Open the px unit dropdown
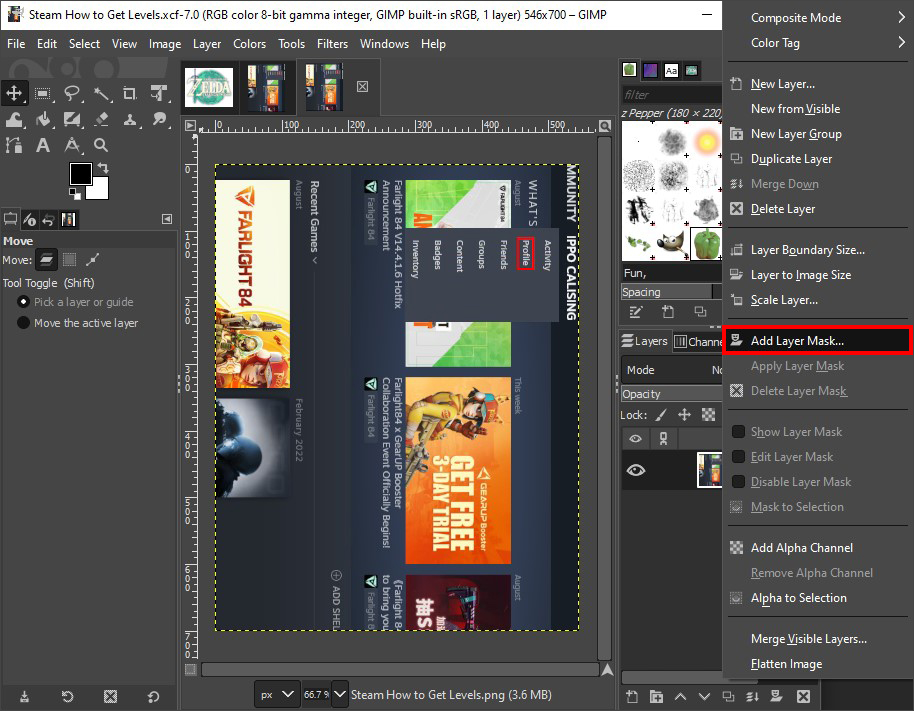 click(x=277, y=694)
